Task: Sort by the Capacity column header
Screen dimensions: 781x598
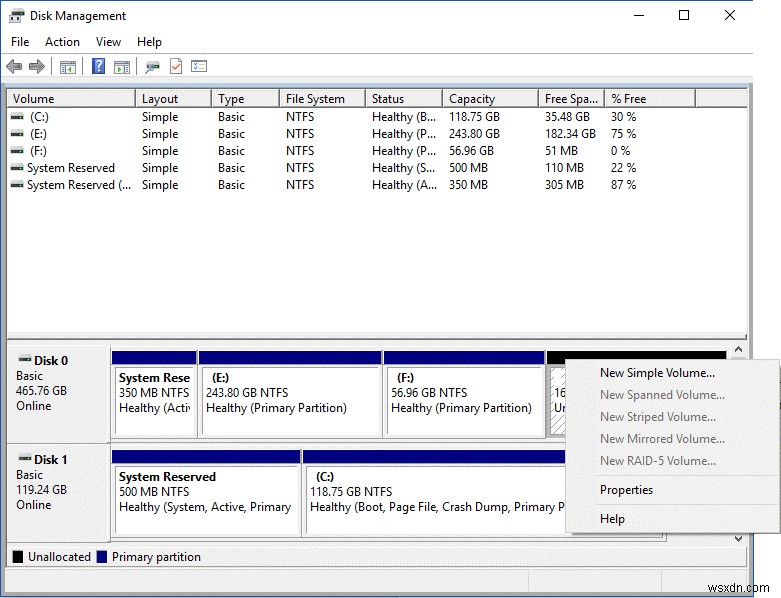Action: coord(491,99)
